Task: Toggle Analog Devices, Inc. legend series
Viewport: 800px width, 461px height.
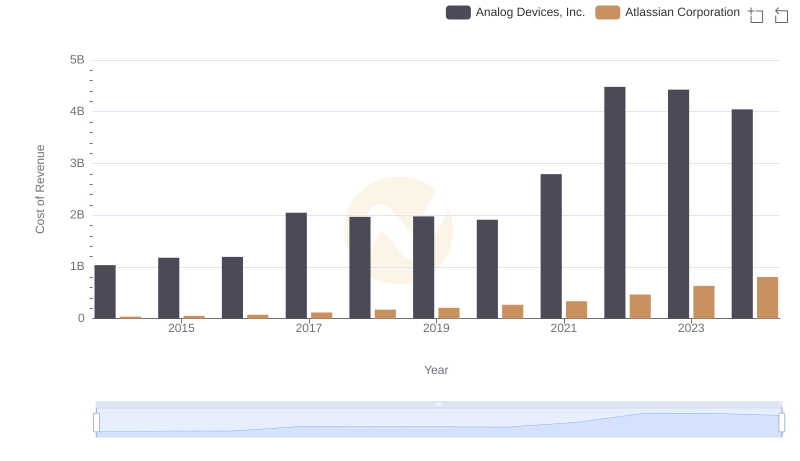Action: click(515, 12)
